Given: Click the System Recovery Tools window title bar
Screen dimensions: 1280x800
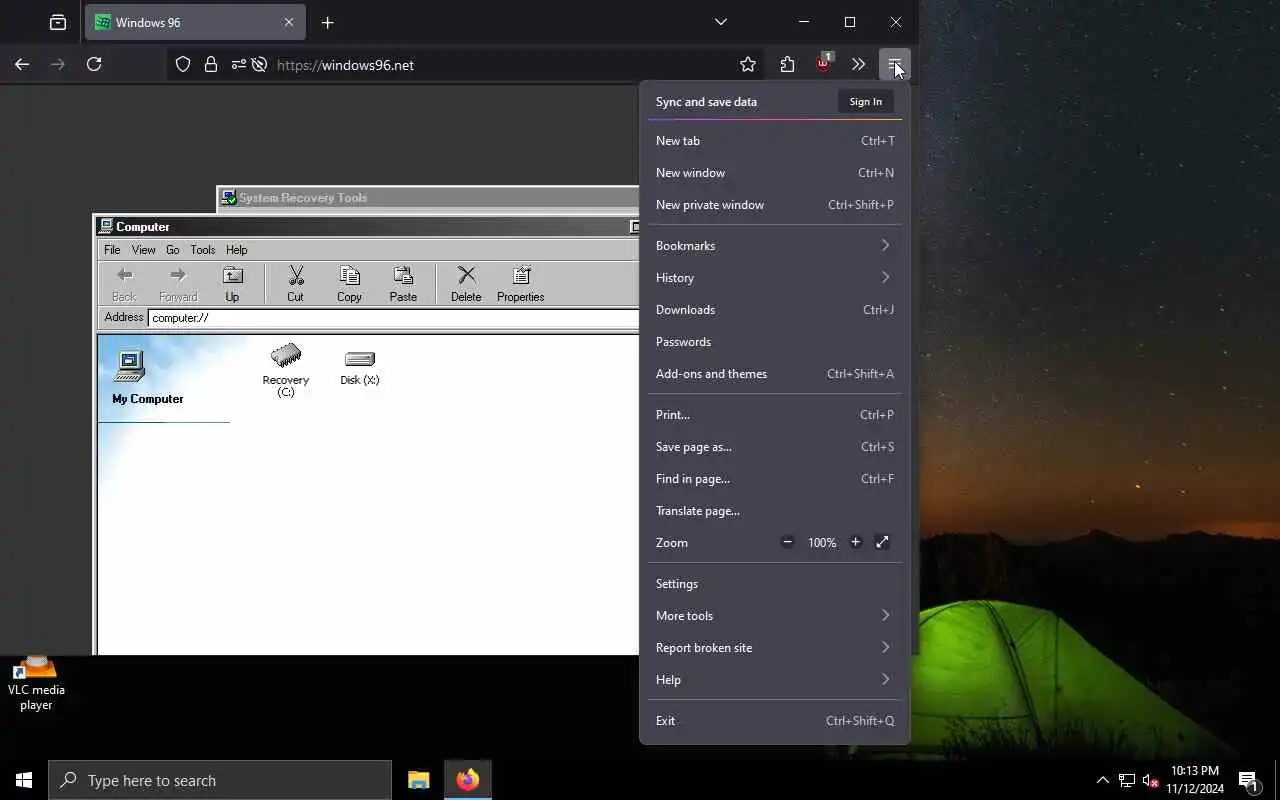Looking at the screenshot, I should (x=428, y=198).
